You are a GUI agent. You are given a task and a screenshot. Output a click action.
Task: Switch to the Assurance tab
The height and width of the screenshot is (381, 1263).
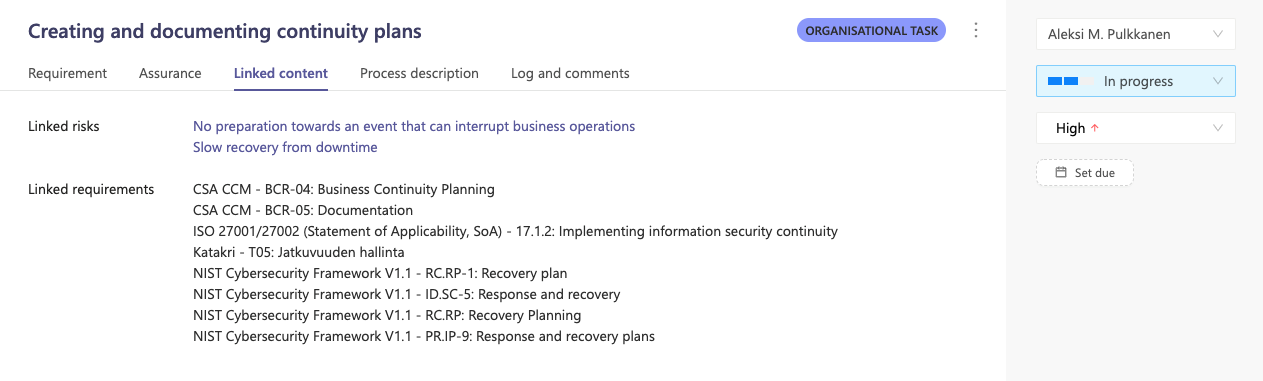pos(170,73)
